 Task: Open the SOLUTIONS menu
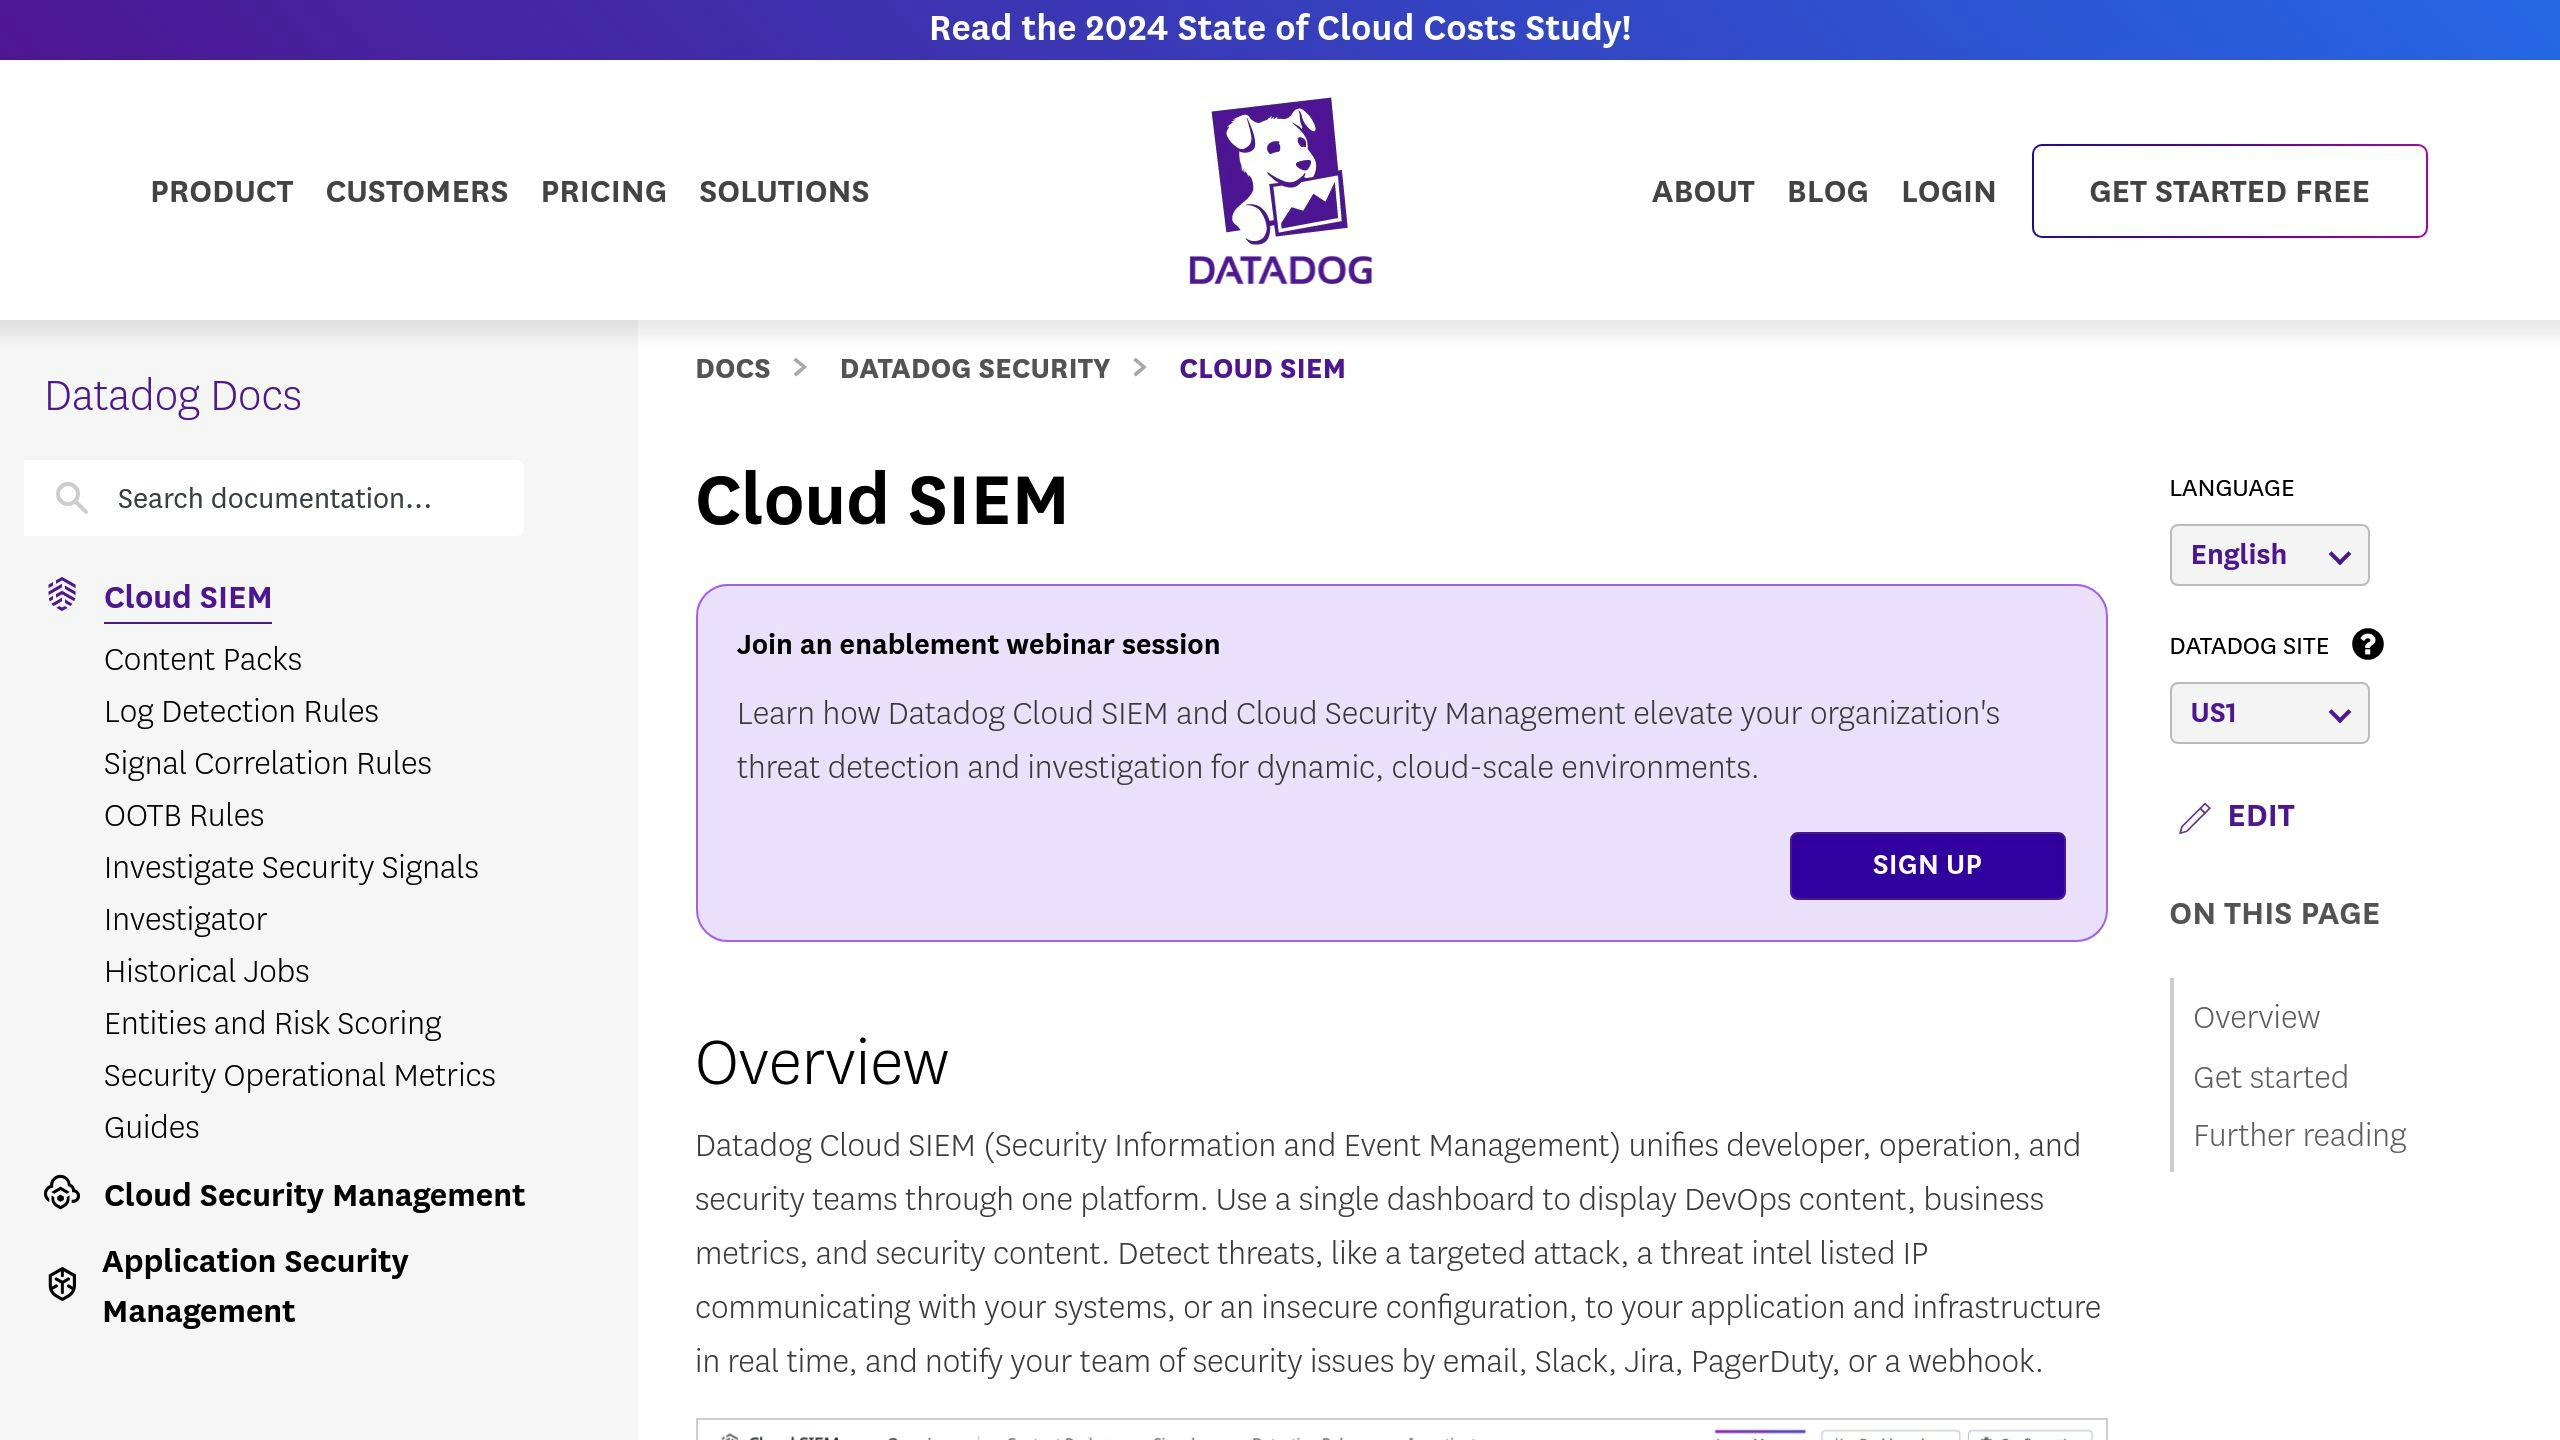click(784, 191)
